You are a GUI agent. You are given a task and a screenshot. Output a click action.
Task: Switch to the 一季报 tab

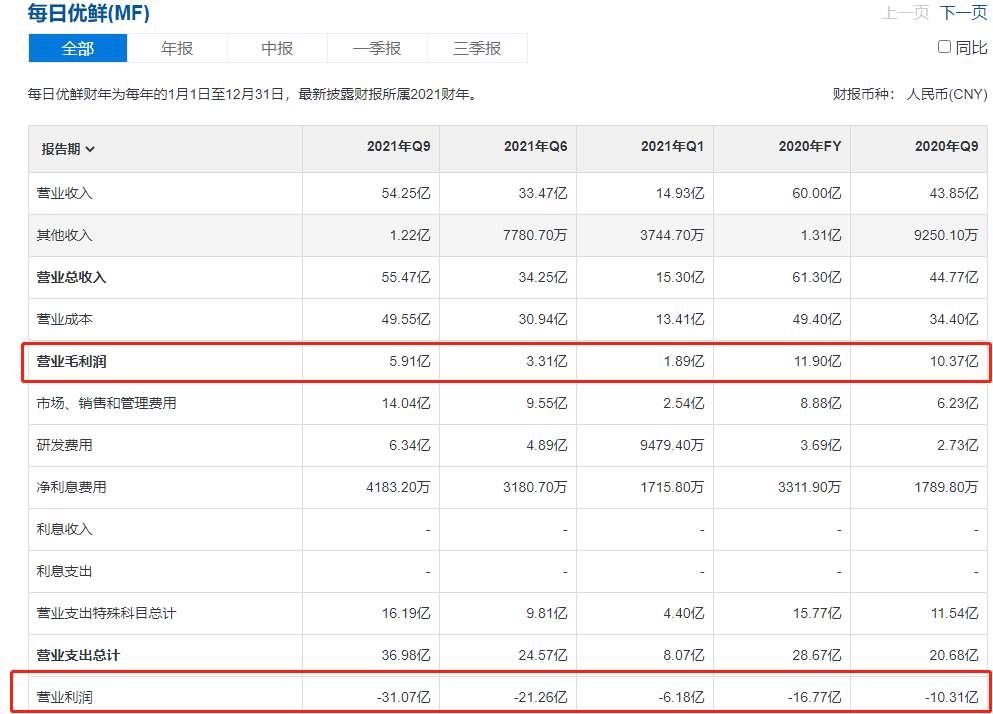377,48
